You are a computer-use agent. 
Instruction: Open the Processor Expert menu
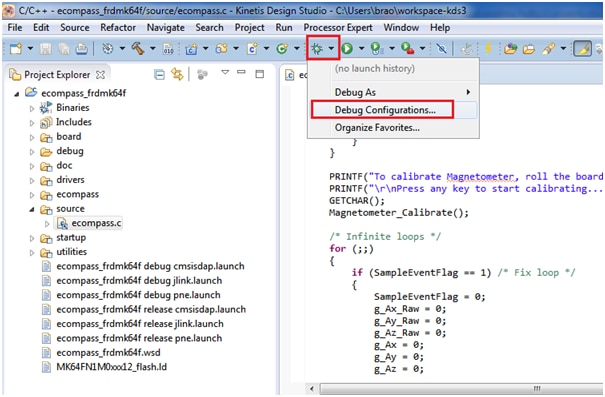pyautogui.click(x=338, y=28)
